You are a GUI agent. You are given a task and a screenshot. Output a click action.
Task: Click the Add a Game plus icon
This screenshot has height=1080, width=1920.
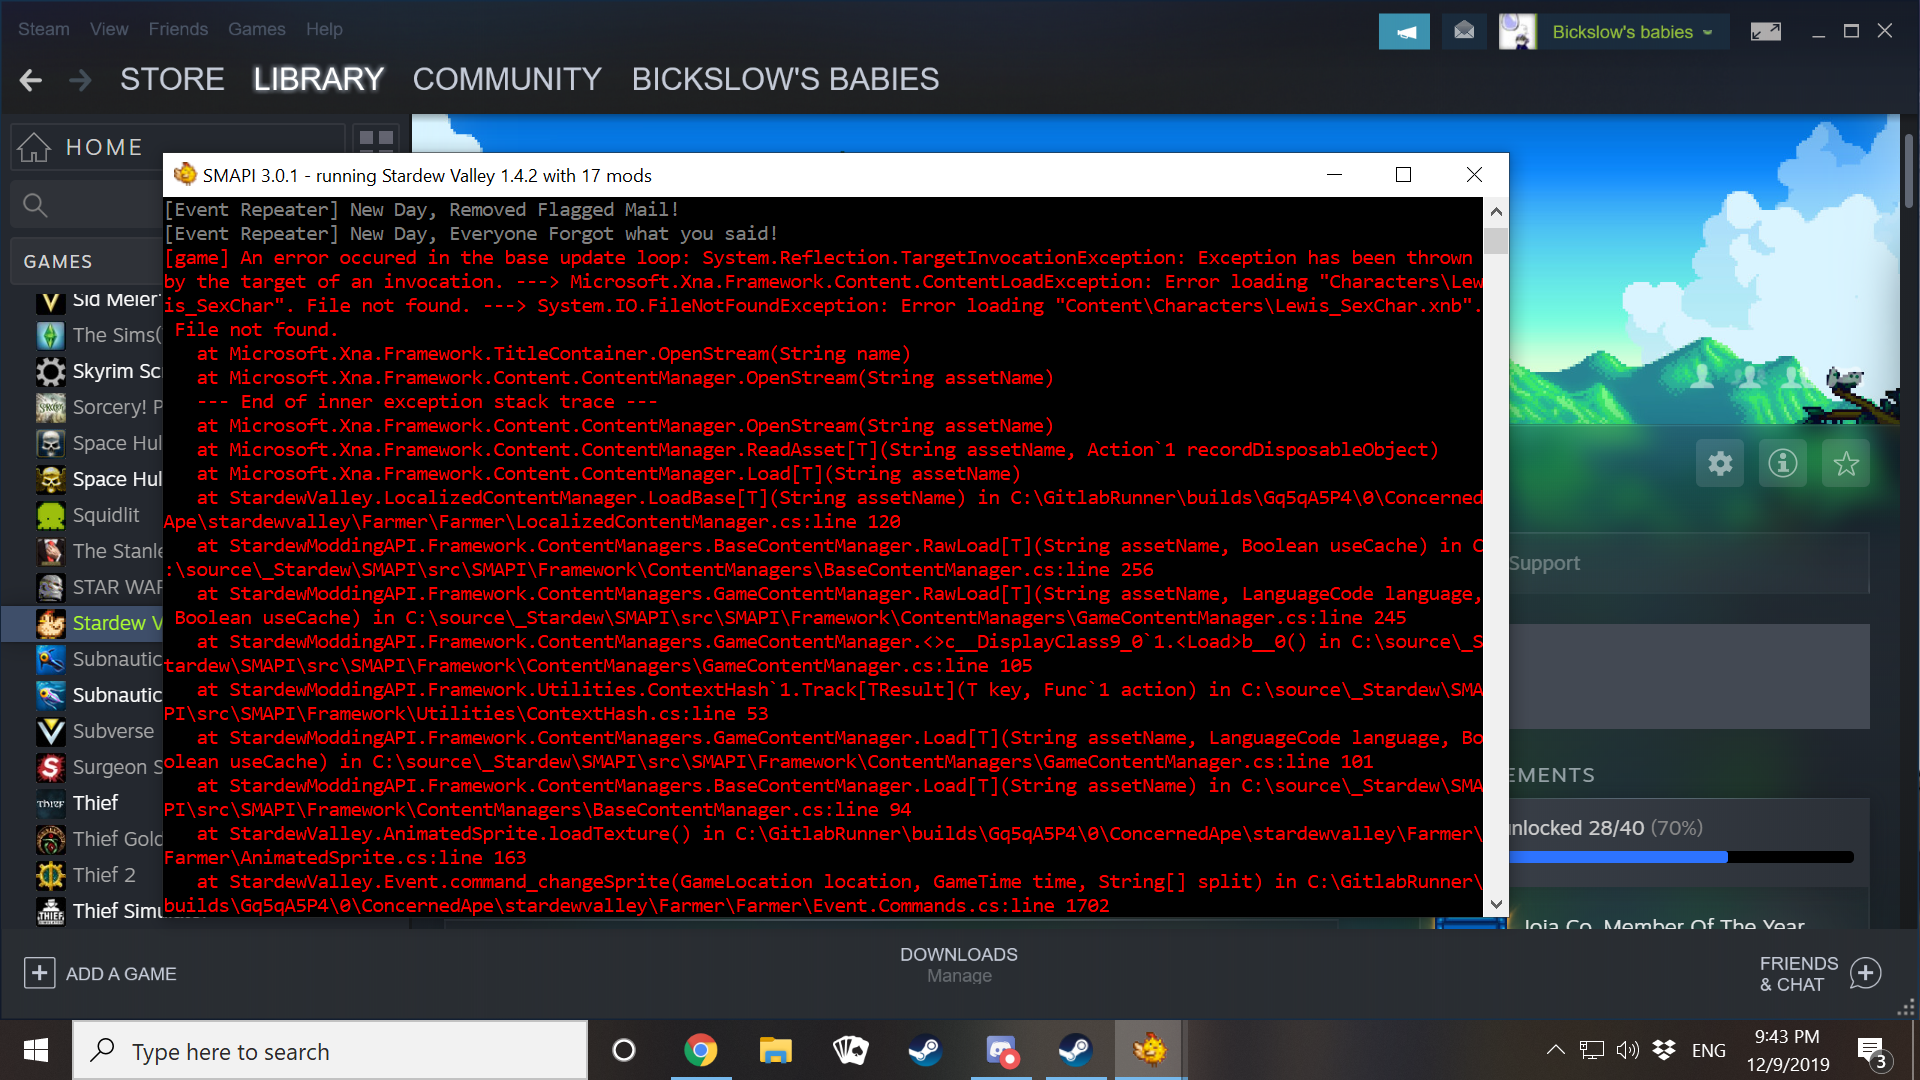tap(39, 973)
